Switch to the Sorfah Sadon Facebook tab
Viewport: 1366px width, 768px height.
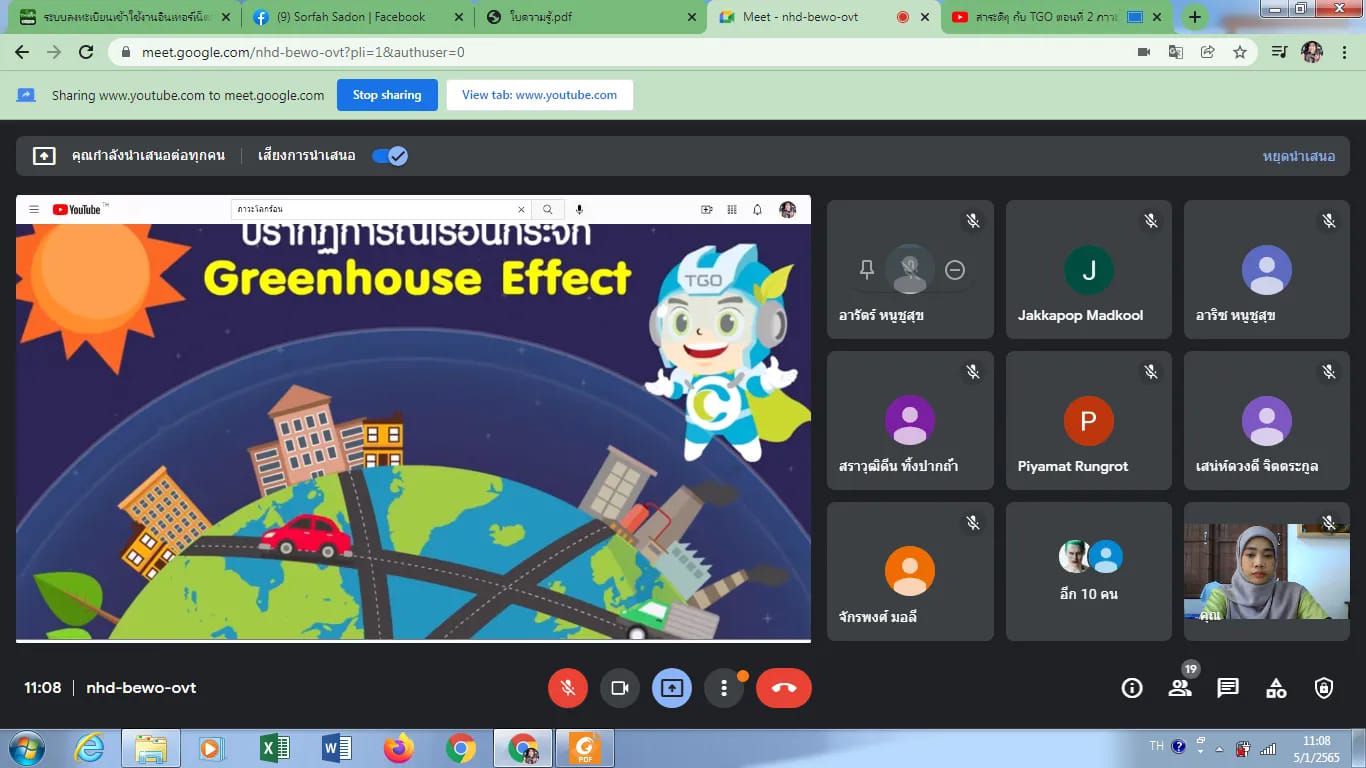pyautogui.click(x=350, y=17)
